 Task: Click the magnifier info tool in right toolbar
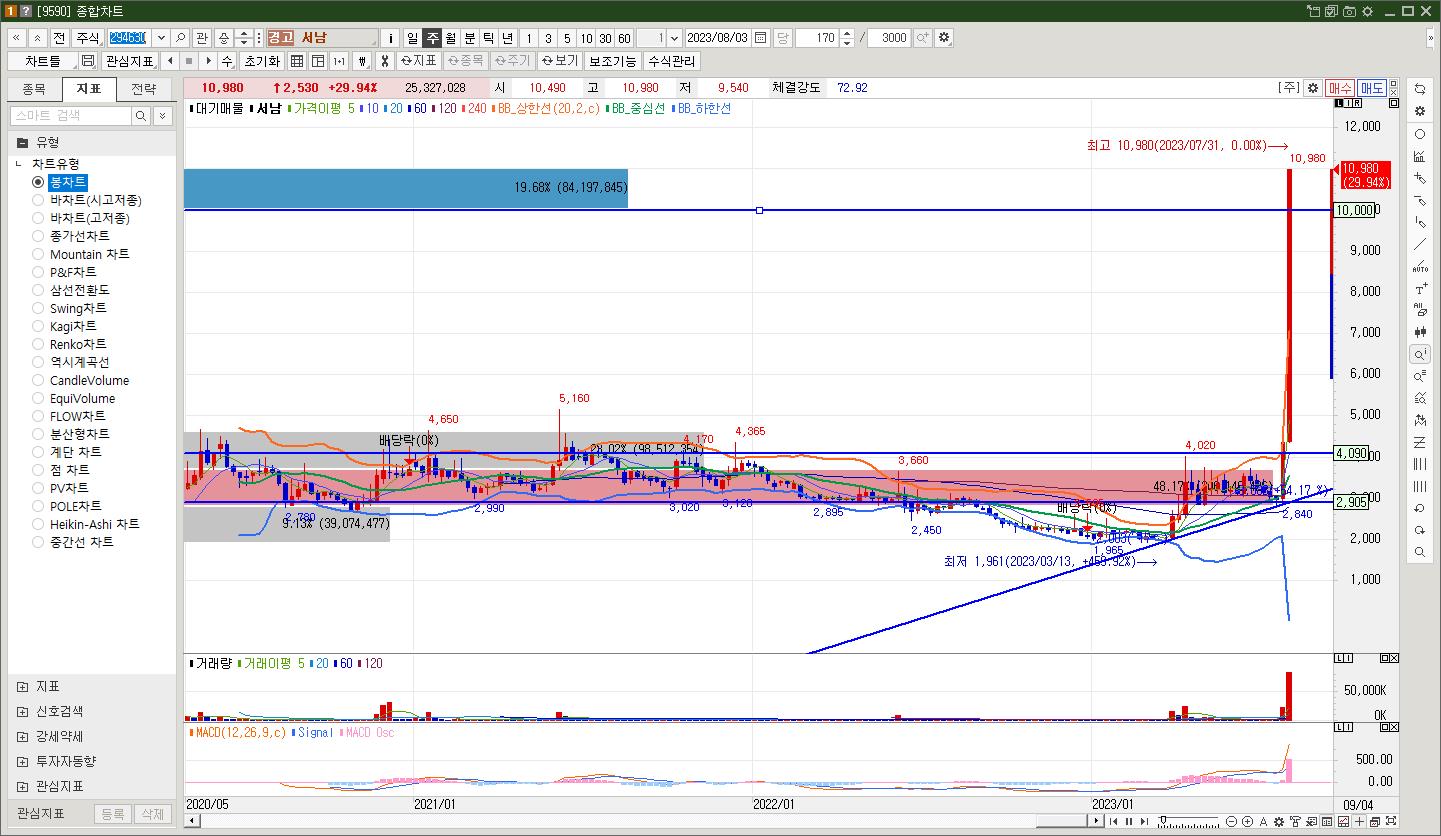[1420, 354]
